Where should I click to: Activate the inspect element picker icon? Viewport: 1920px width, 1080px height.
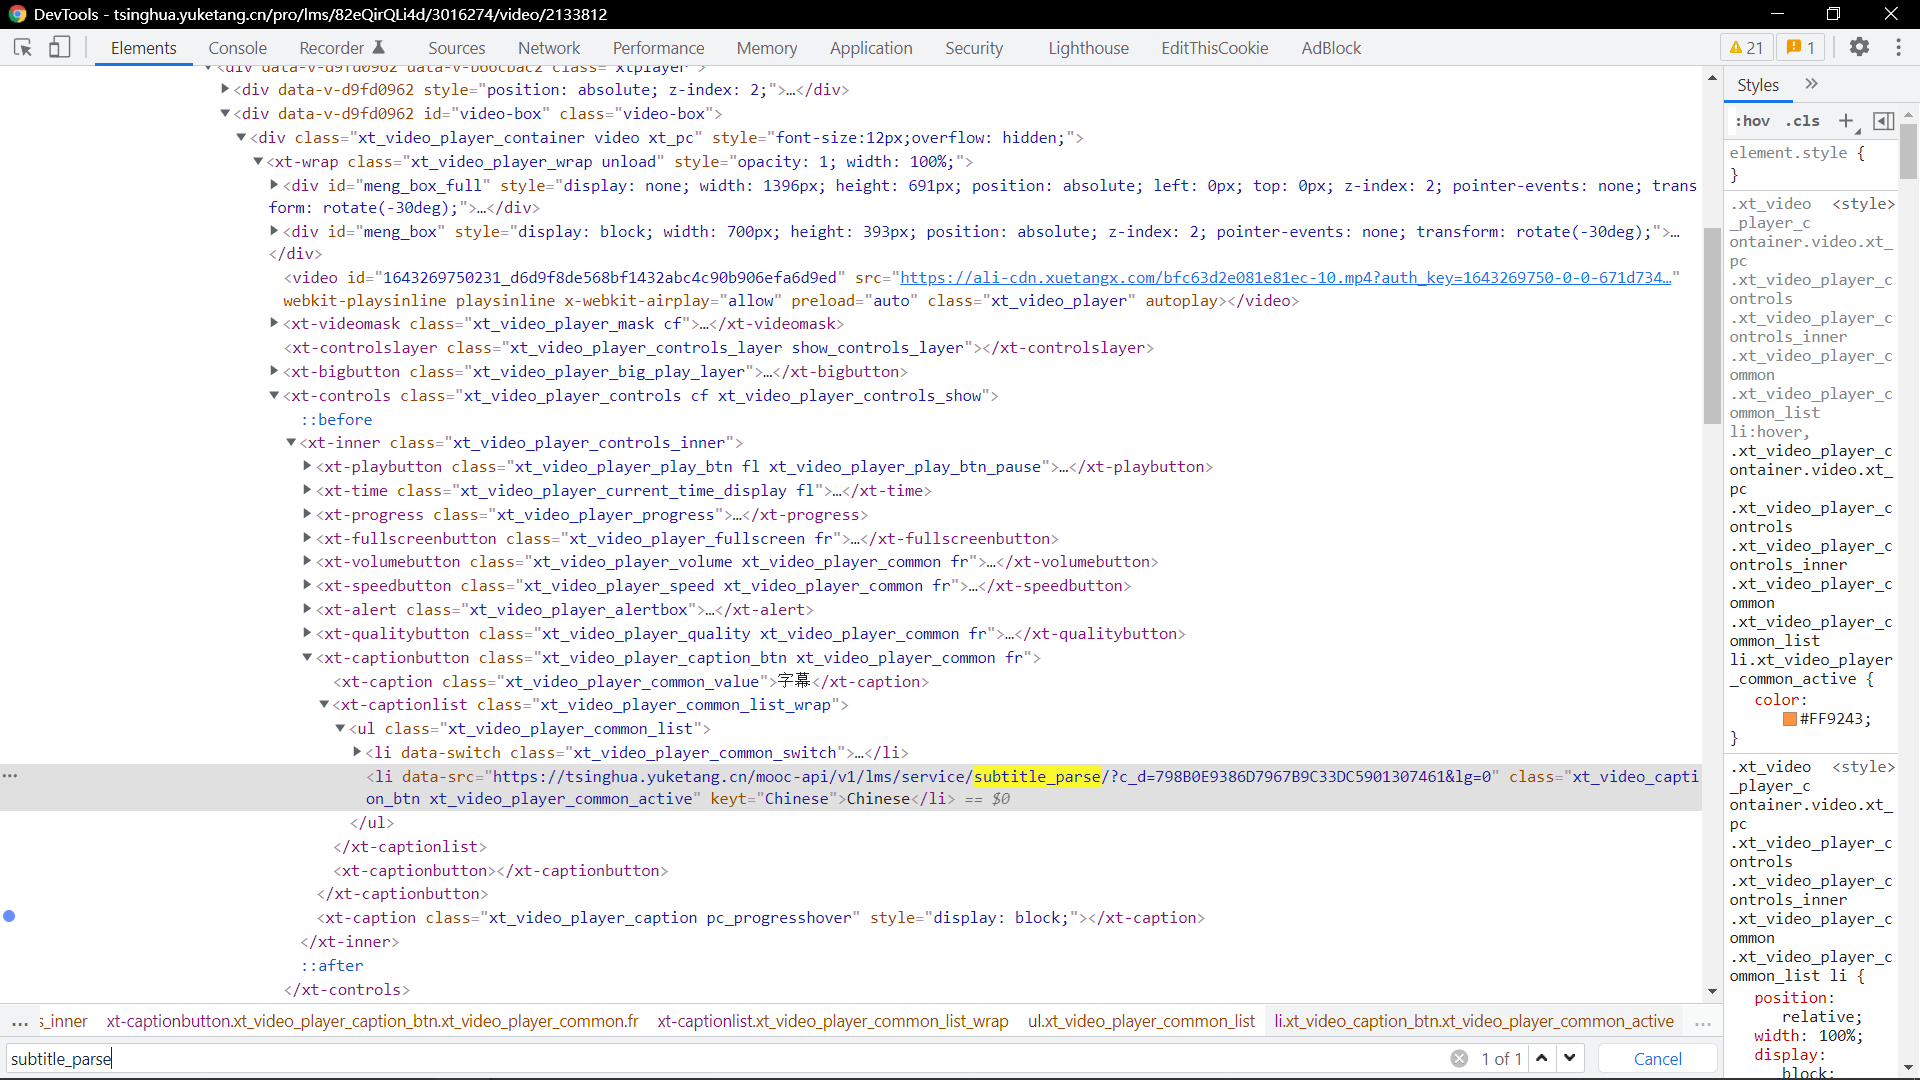[x=23, y=47]
